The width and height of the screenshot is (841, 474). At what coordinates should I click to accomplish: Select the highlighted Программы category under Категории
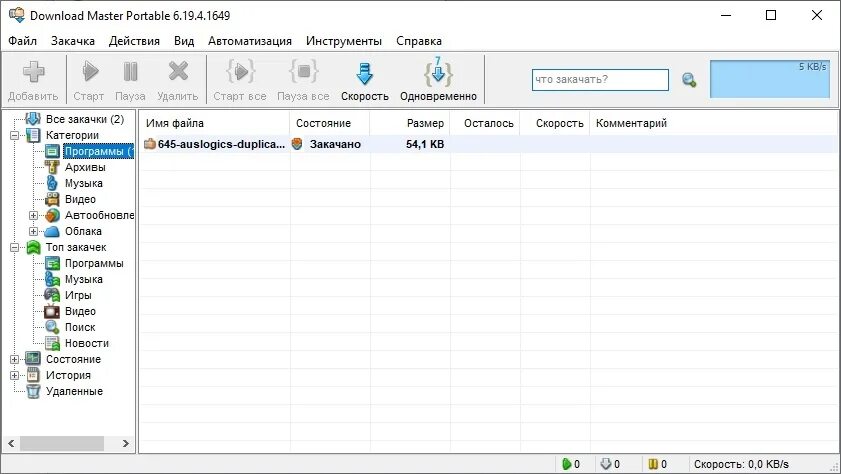coord(98,151)
